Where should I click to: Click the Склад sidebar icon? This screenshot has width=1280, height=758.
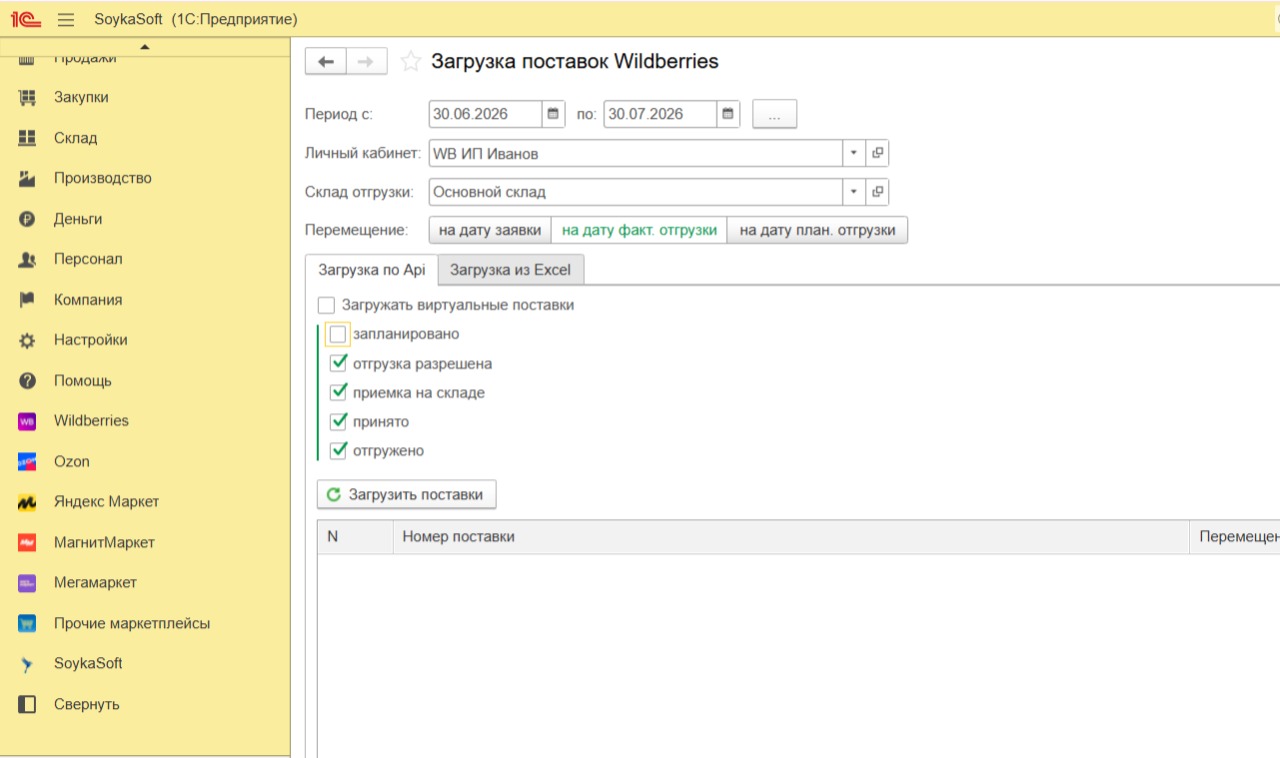pos(27,138)
